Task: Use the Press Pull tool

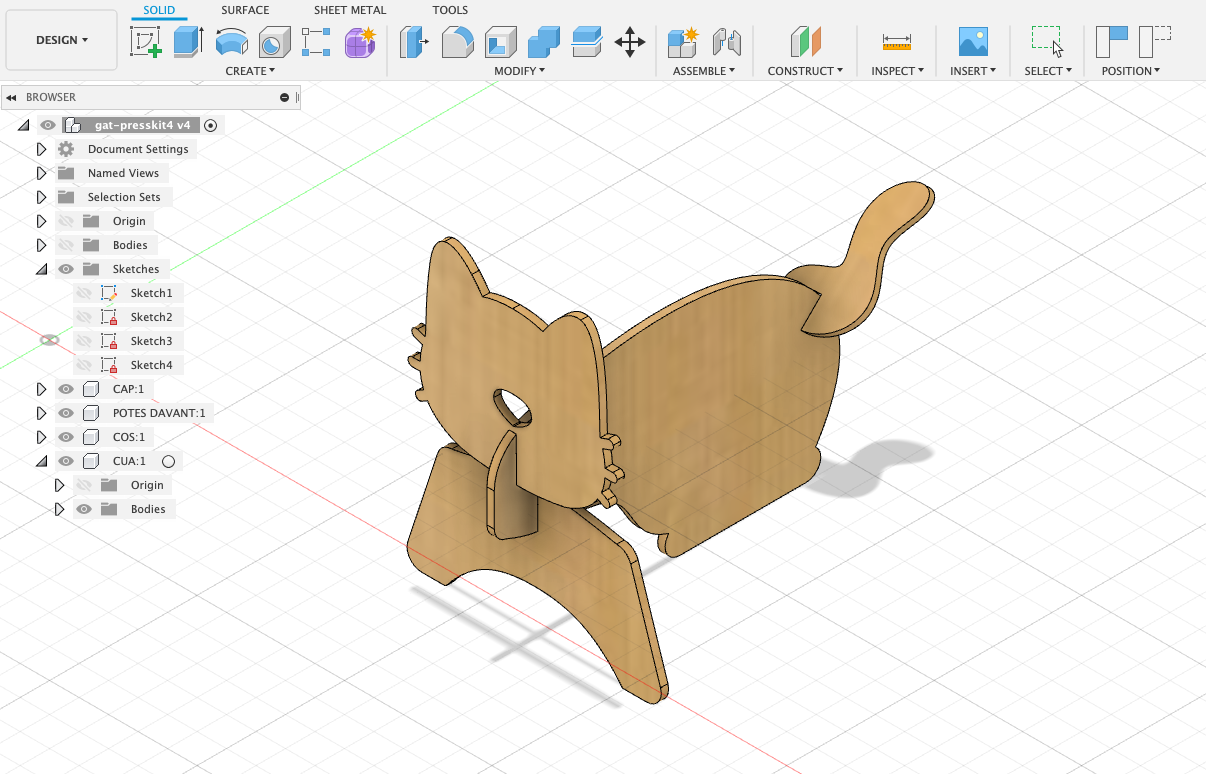Action: [x=414, y=42]
